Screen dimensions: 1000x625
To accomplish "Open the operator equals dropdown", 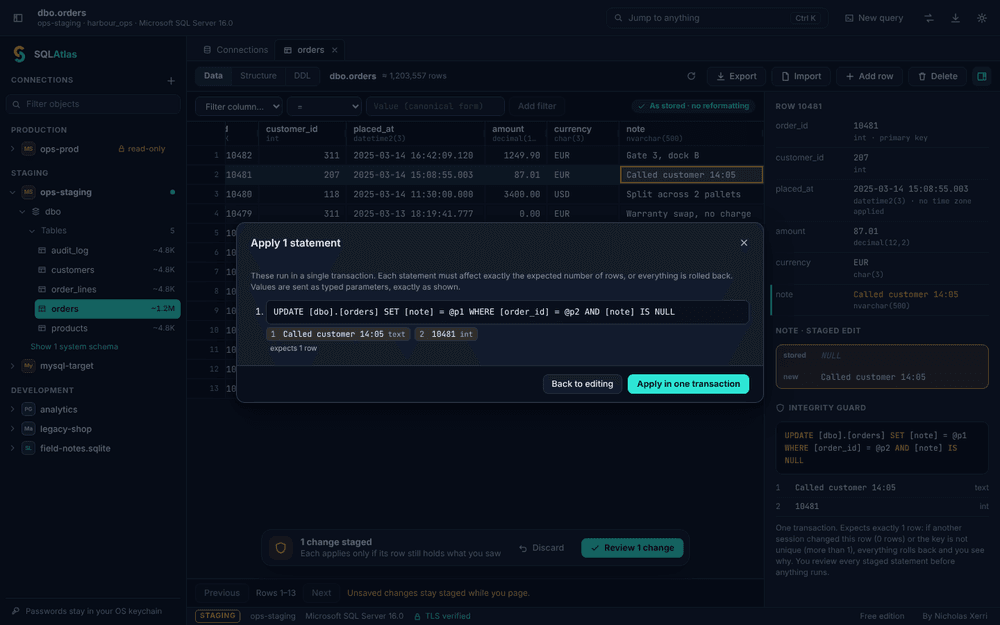I will click(x=324, y=107).
